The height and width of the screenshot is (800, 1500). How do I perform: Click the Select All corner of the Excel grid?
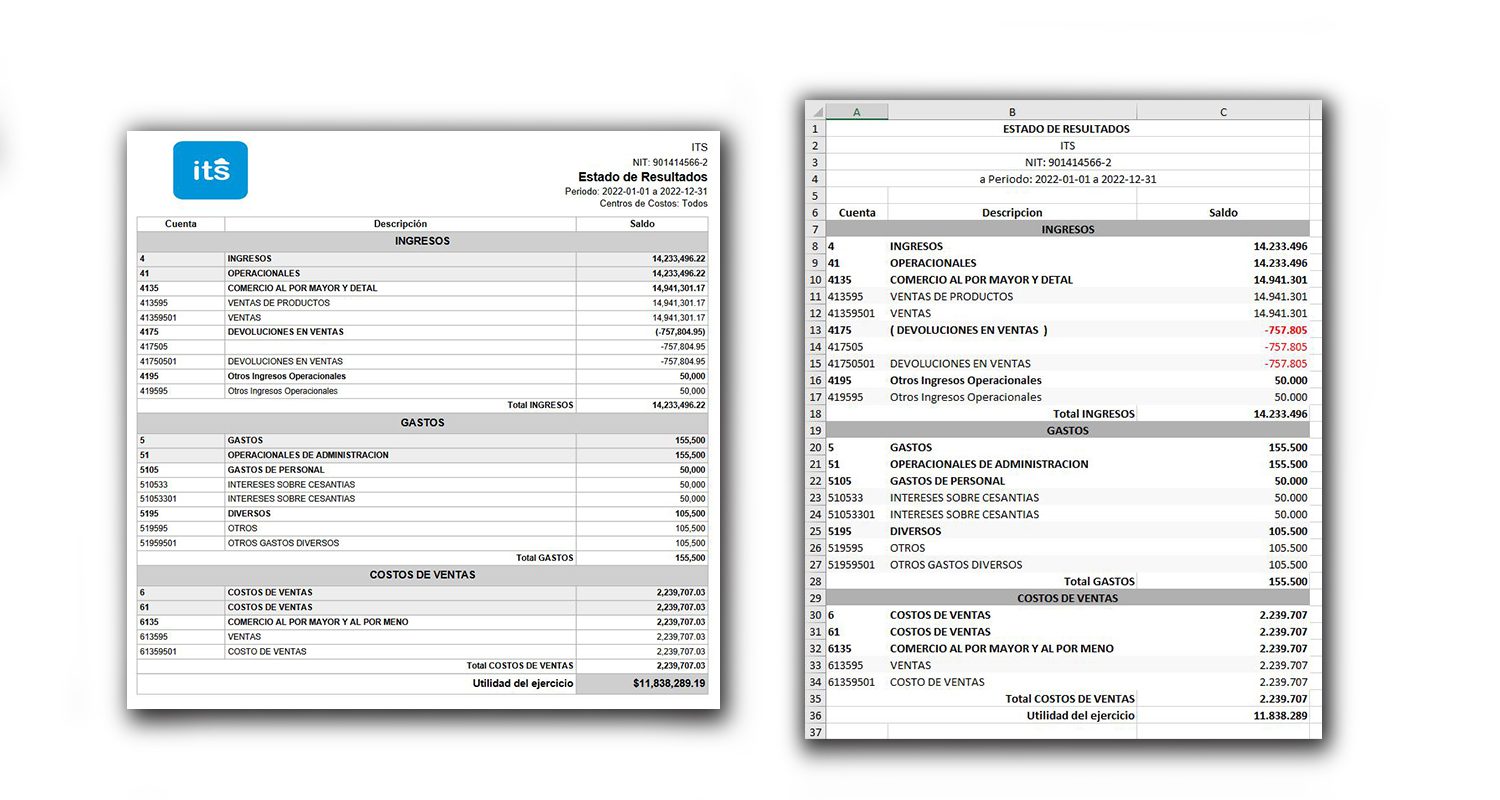pyautogui.click(x=815, y=112)
